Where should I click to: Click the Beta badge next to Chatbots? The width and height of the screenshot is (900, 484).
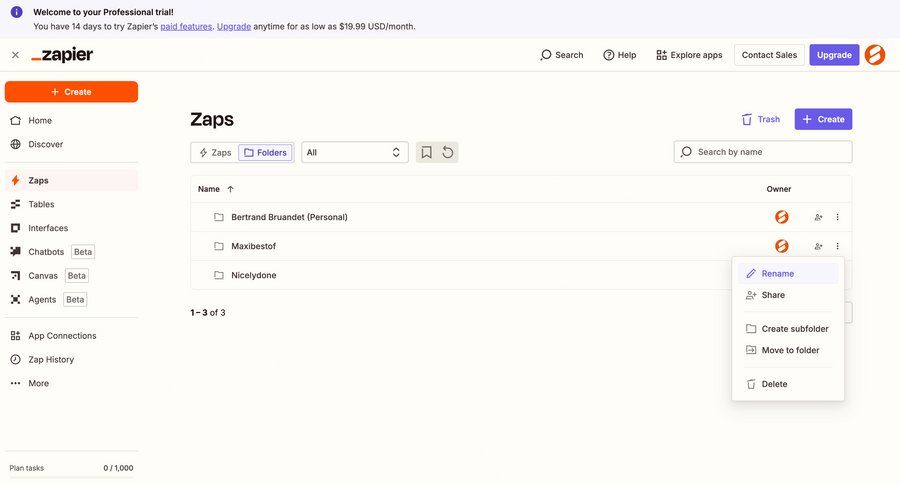point(83,252)
